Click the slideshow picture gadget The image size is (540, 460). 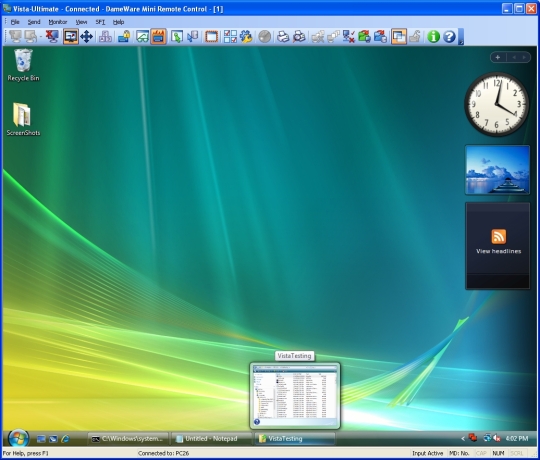498,170
